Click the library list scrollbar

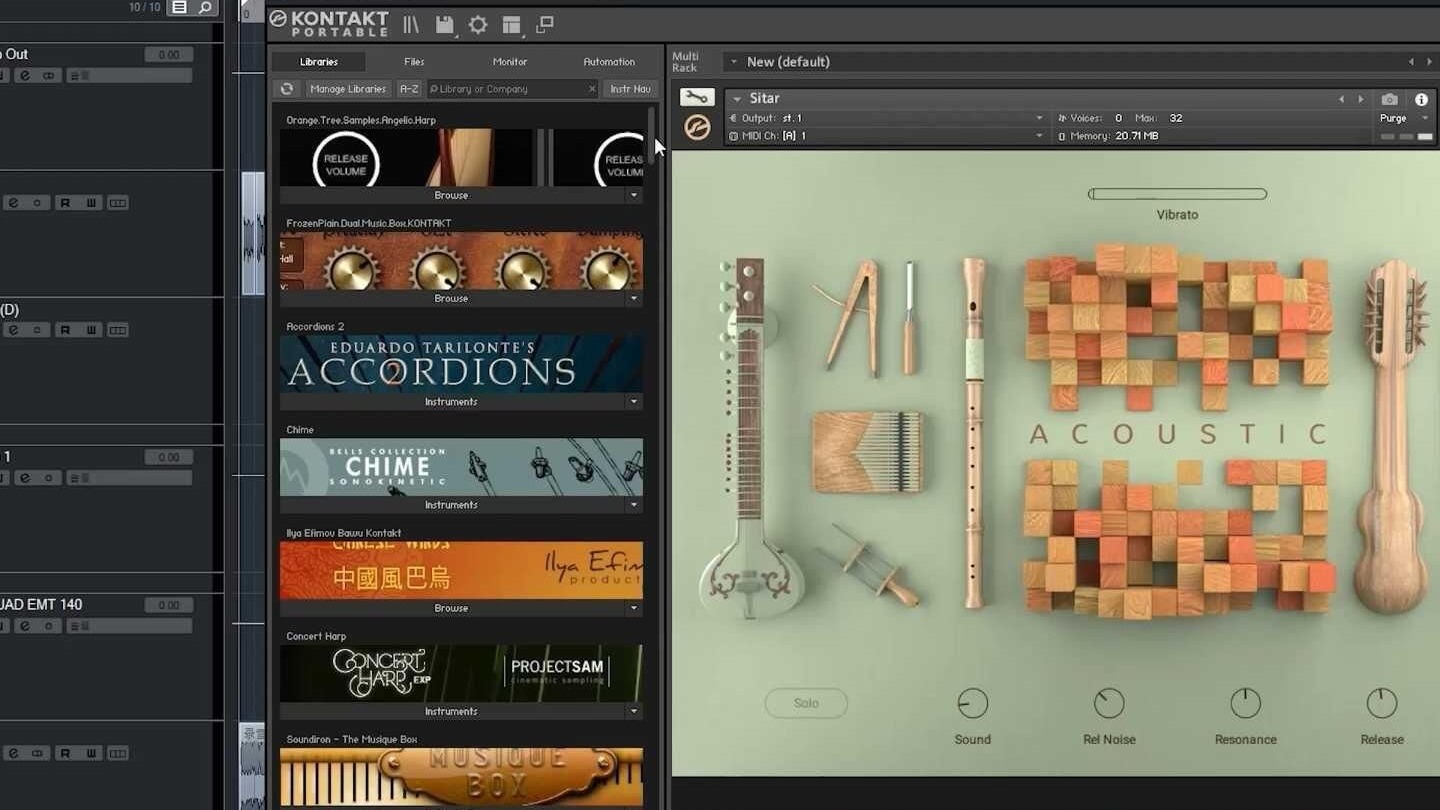click(x=653, y=135)
